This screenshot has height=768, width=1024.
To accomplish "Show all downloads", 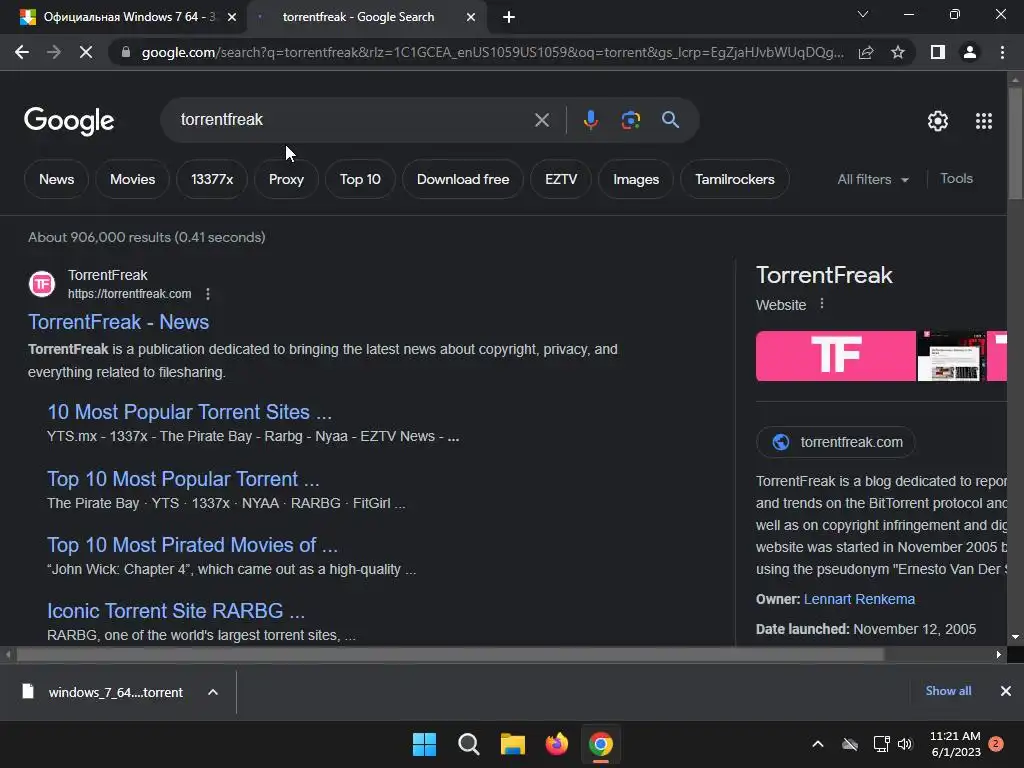I will (948, 691).
